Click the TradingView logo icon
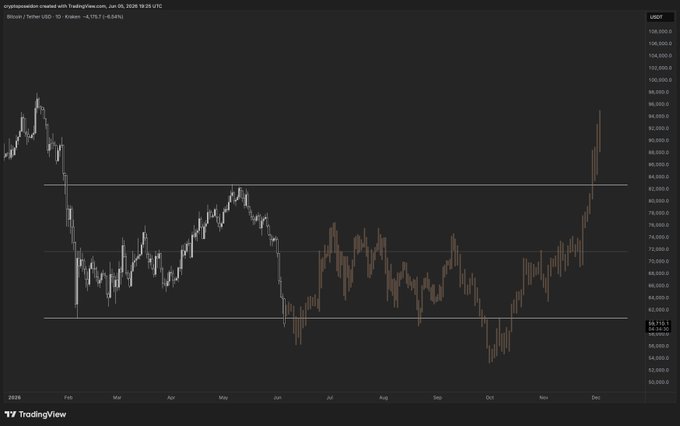The width and height of the screenshot is (680, 426). (10, 414)
